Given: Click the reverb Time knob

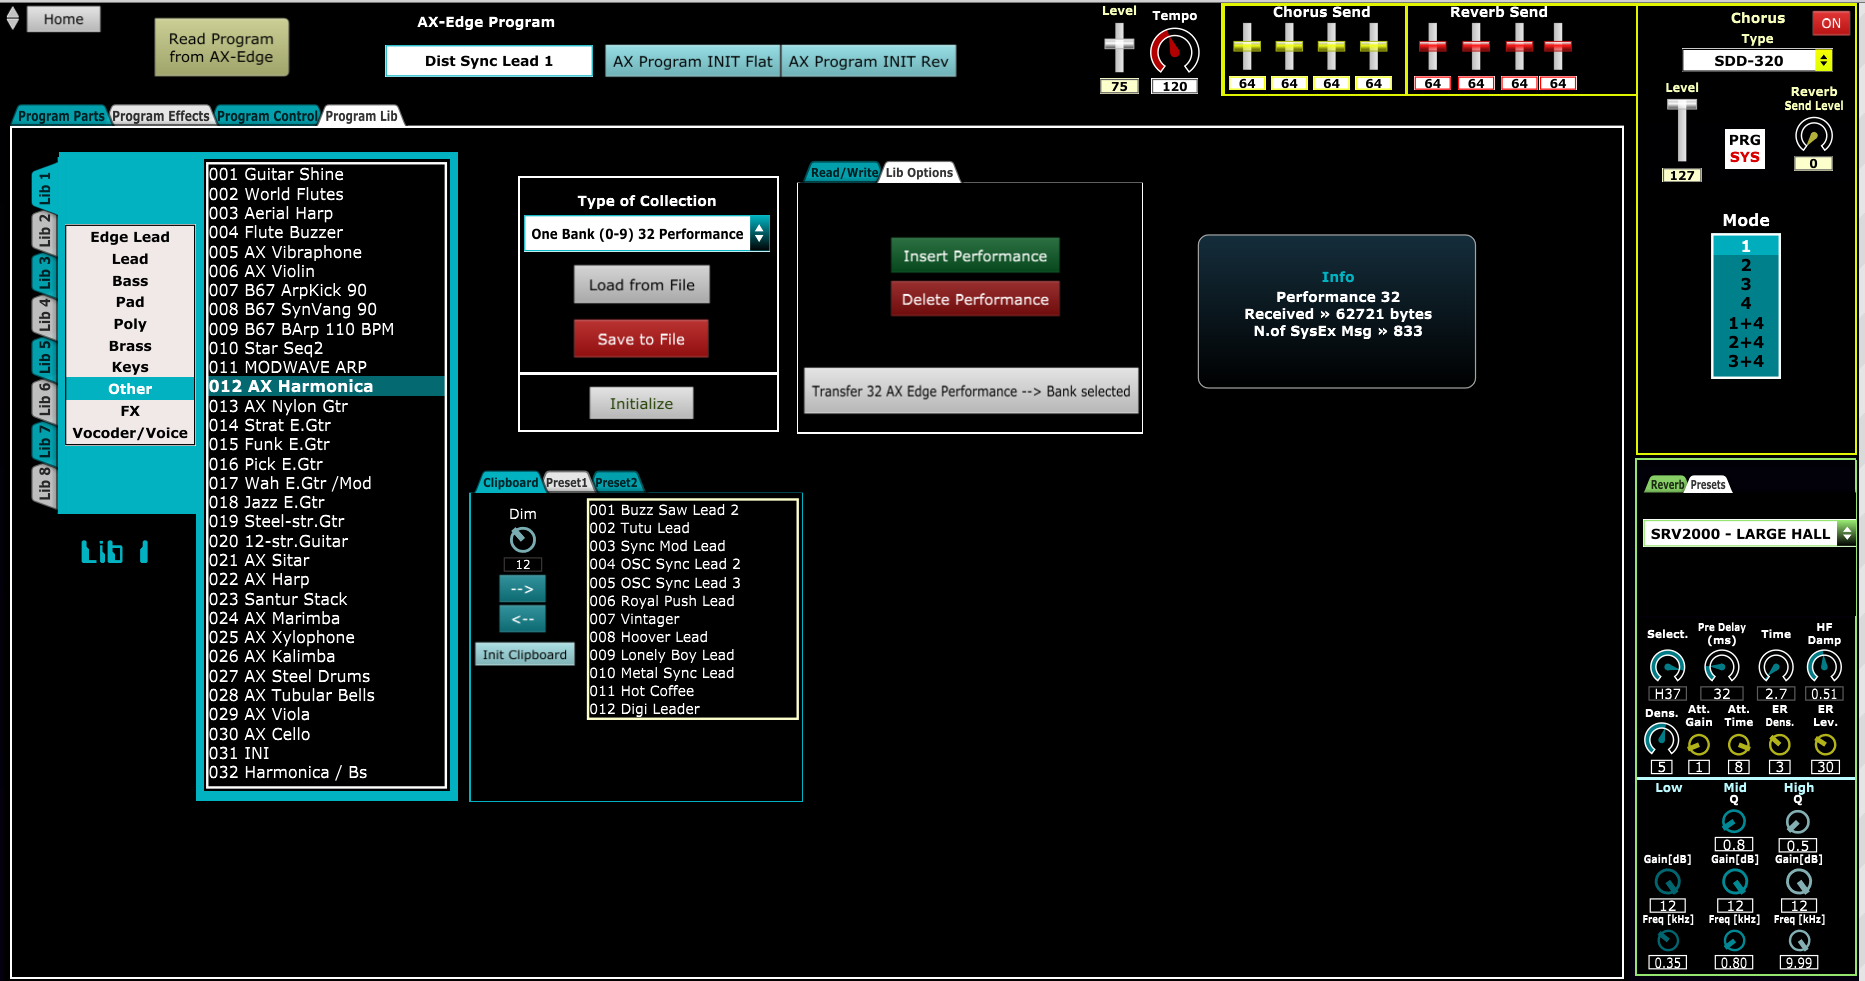Looking at the screenshot, I should [1775, 666].
